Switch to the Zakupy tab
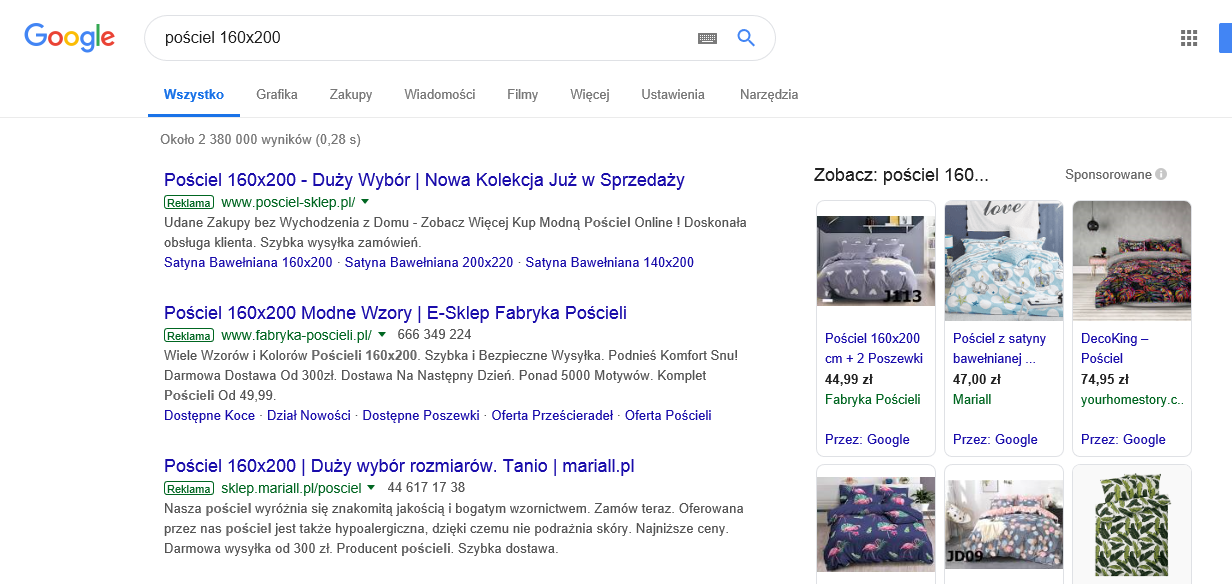Screen dimensions: 1232x584 point(351,95)
